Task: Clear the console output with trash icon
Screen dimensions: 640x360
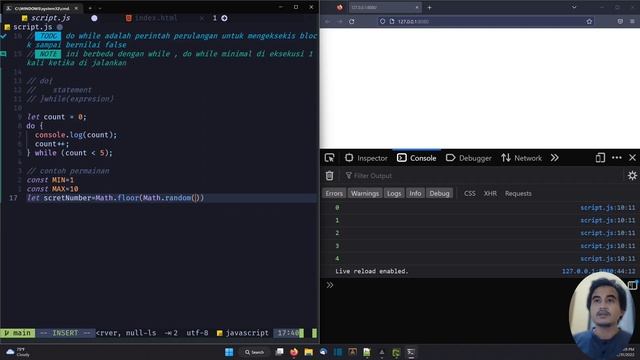Action: pyautogui.click(x=329, y=176)
